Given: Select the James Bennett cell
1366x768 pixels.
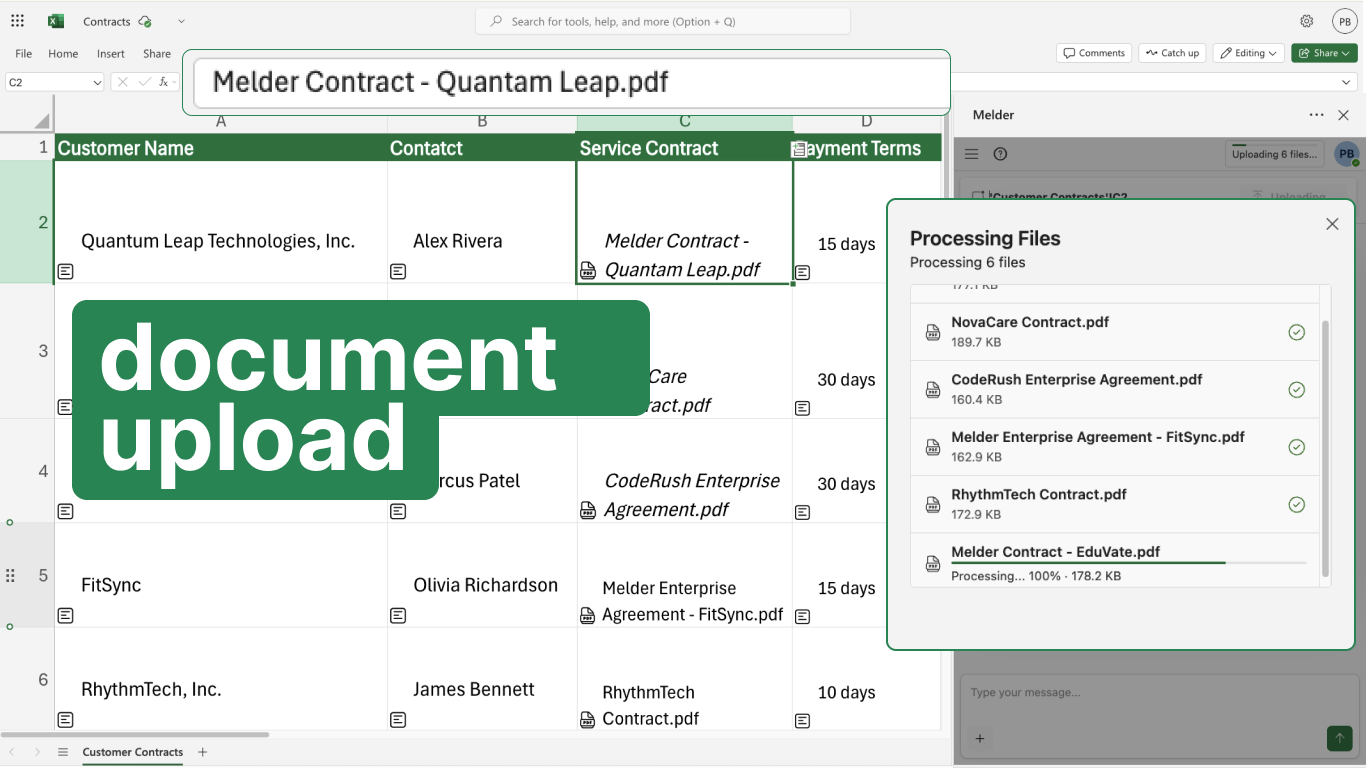Looking at the screenshot, I should (x=482, y=680).
